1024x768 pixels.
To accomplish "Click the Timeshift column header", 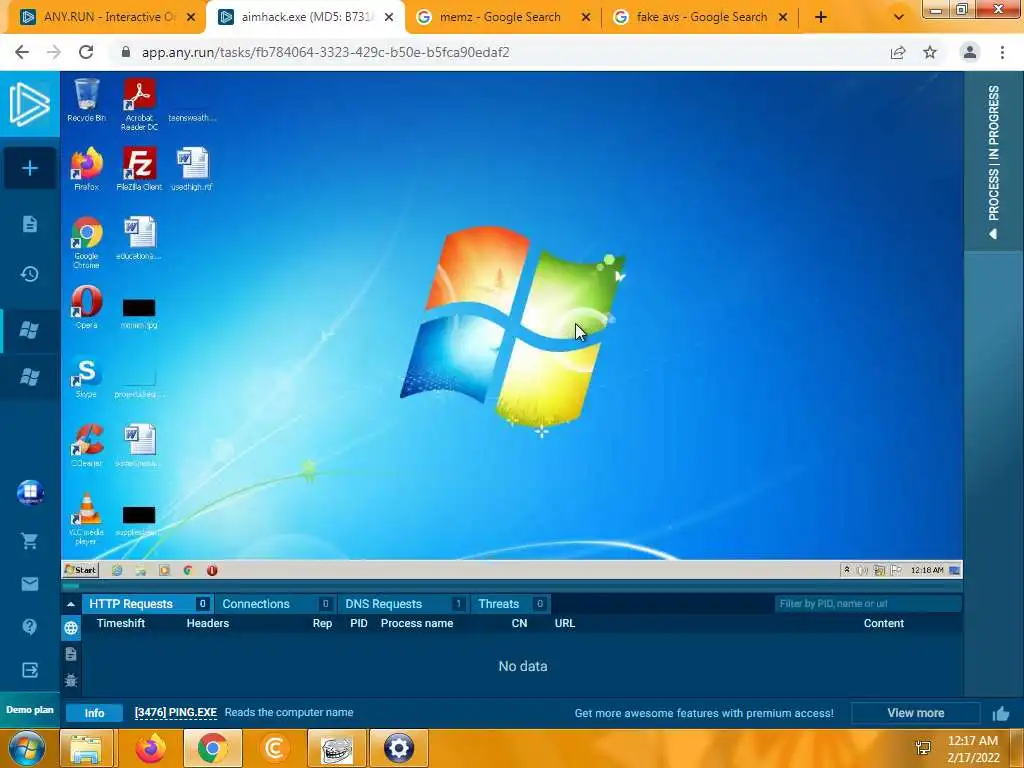I will [121, 623].
